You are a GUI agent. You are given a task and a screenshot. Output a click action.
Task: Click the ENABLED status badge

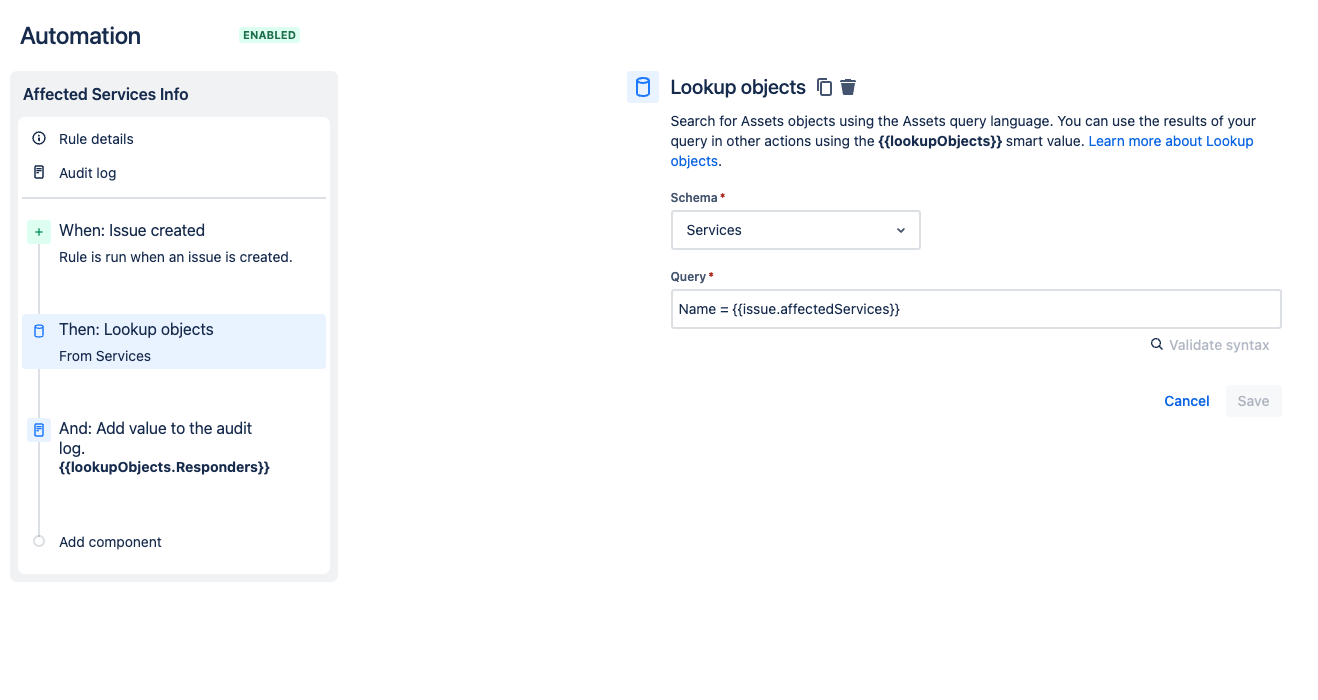(270, 35)
